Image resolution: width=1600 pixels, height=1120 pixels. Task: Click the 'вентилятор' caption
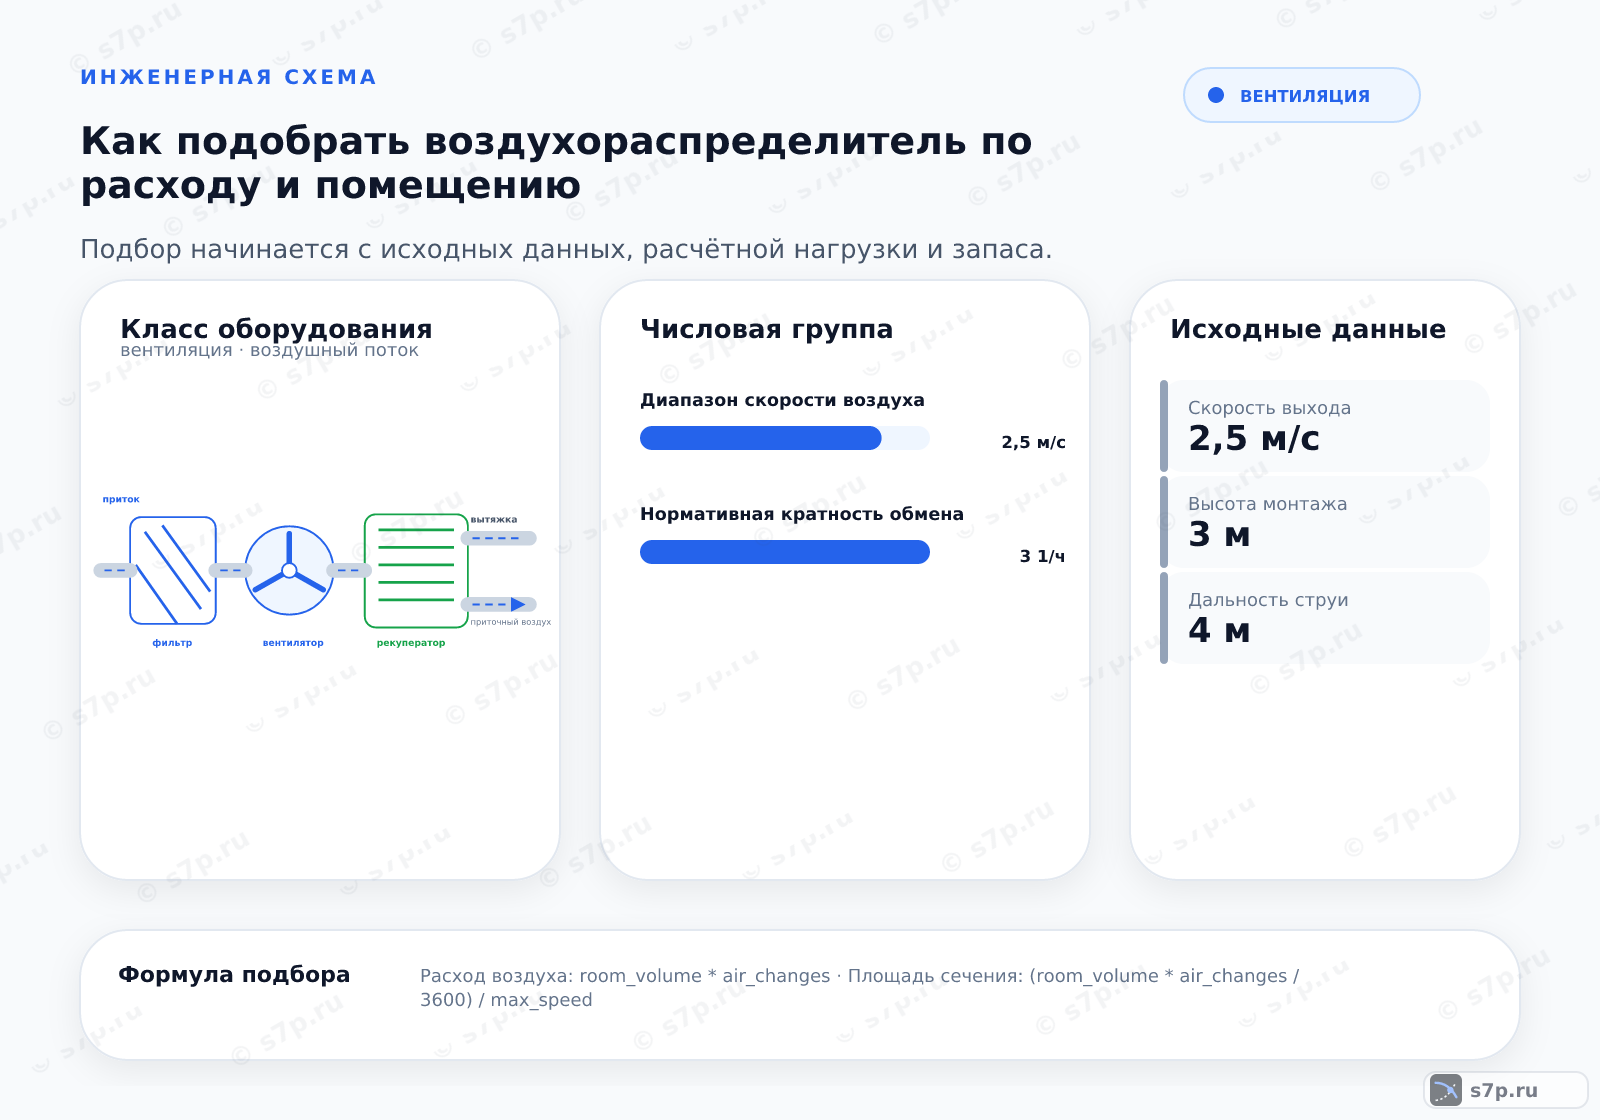[293, 643]
